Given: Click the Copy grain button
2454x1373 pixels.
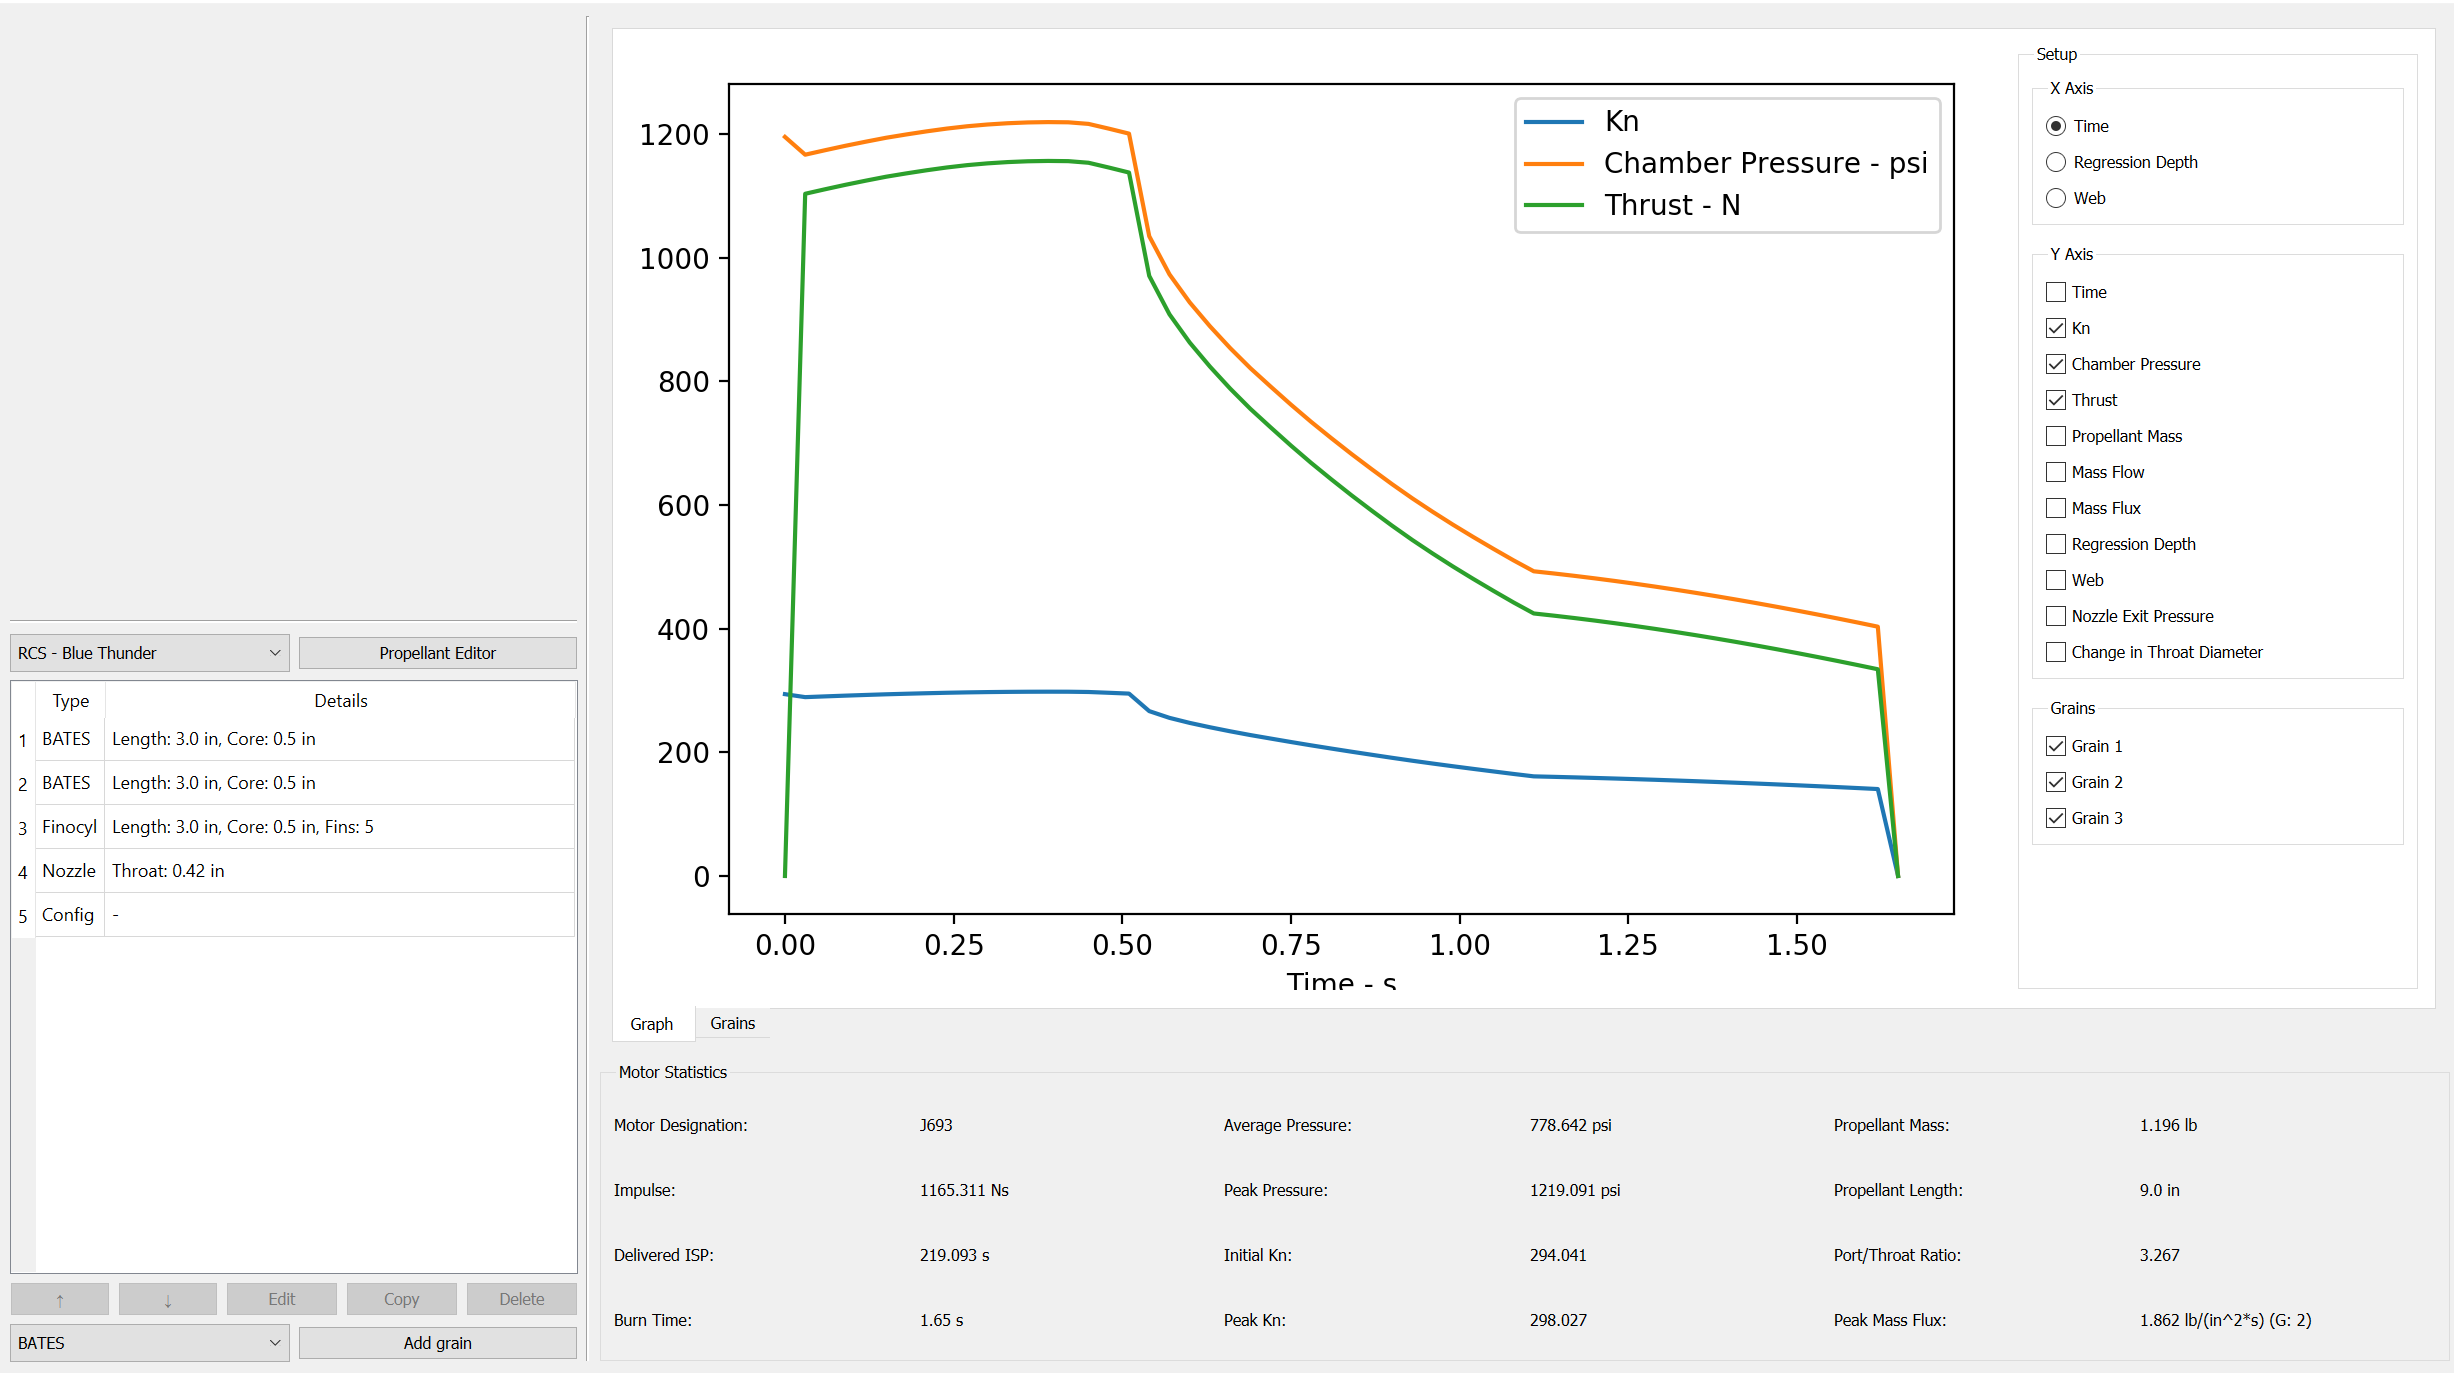Looking at the screenshot, I should coord(401,1299).
